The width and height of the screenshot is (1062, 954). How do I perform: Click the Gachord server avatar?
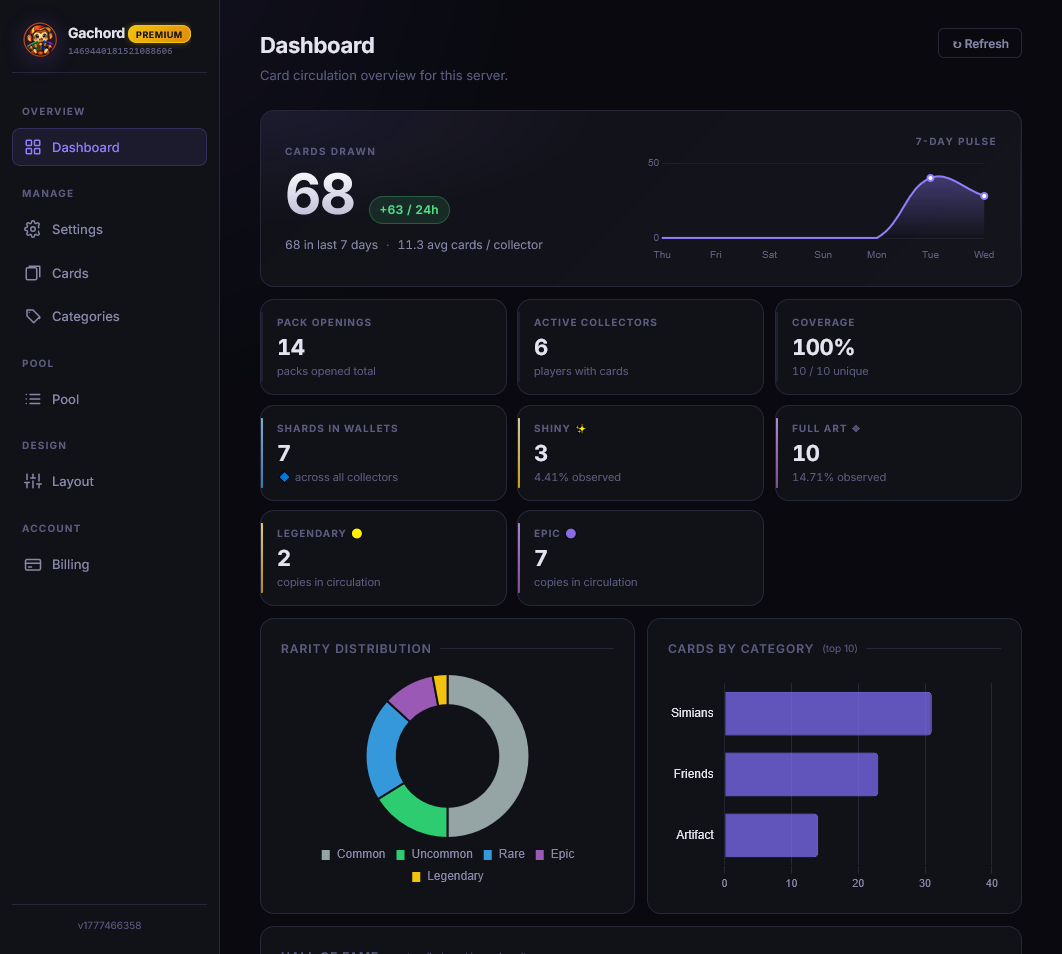coord(40,41)
